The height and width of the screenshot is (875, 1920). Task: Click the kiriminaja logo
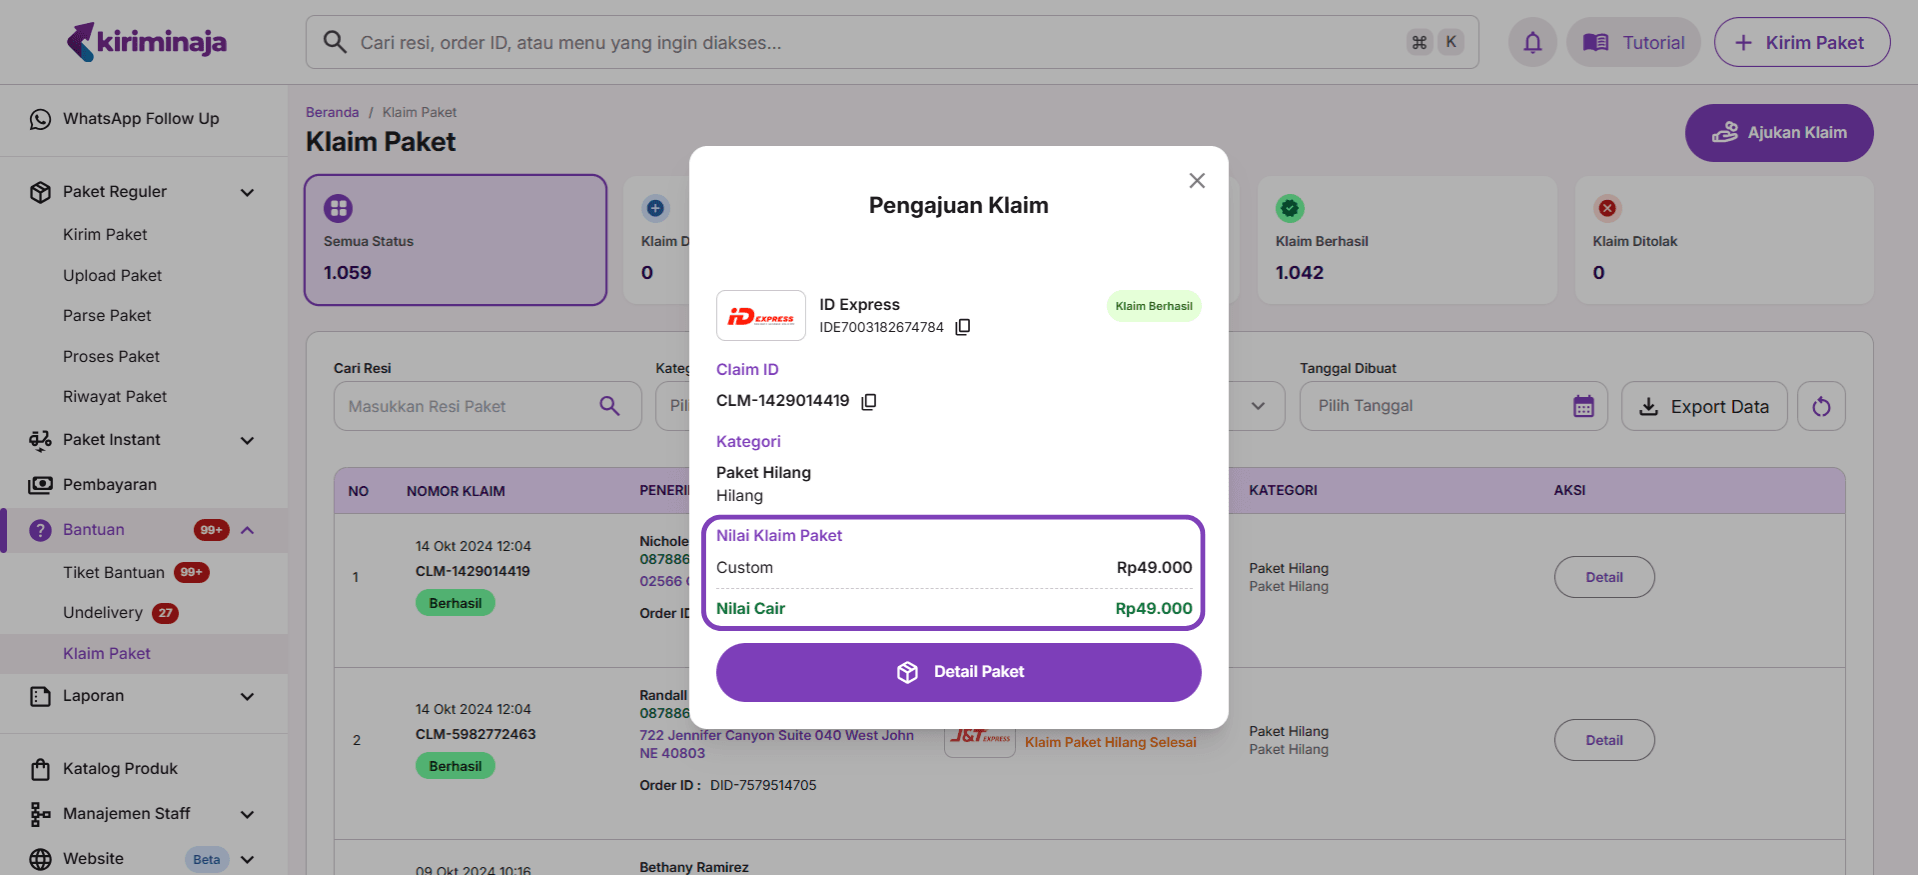point(147,42)
